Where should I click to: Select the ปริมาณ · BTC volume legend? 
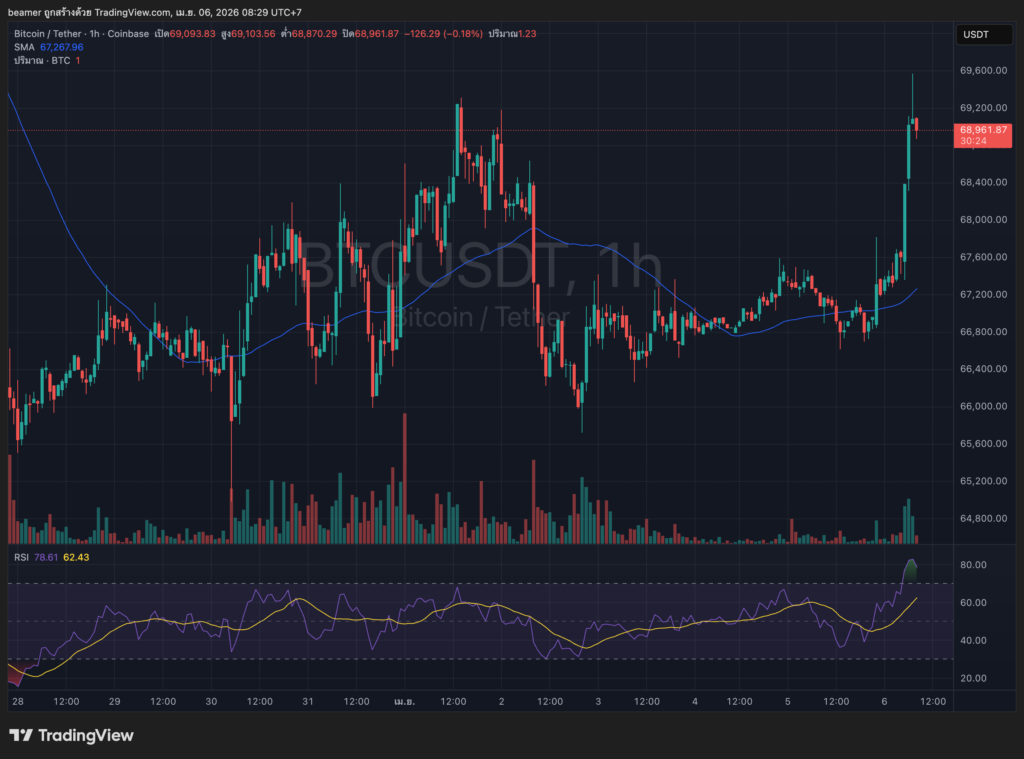[x=40, y=60]
